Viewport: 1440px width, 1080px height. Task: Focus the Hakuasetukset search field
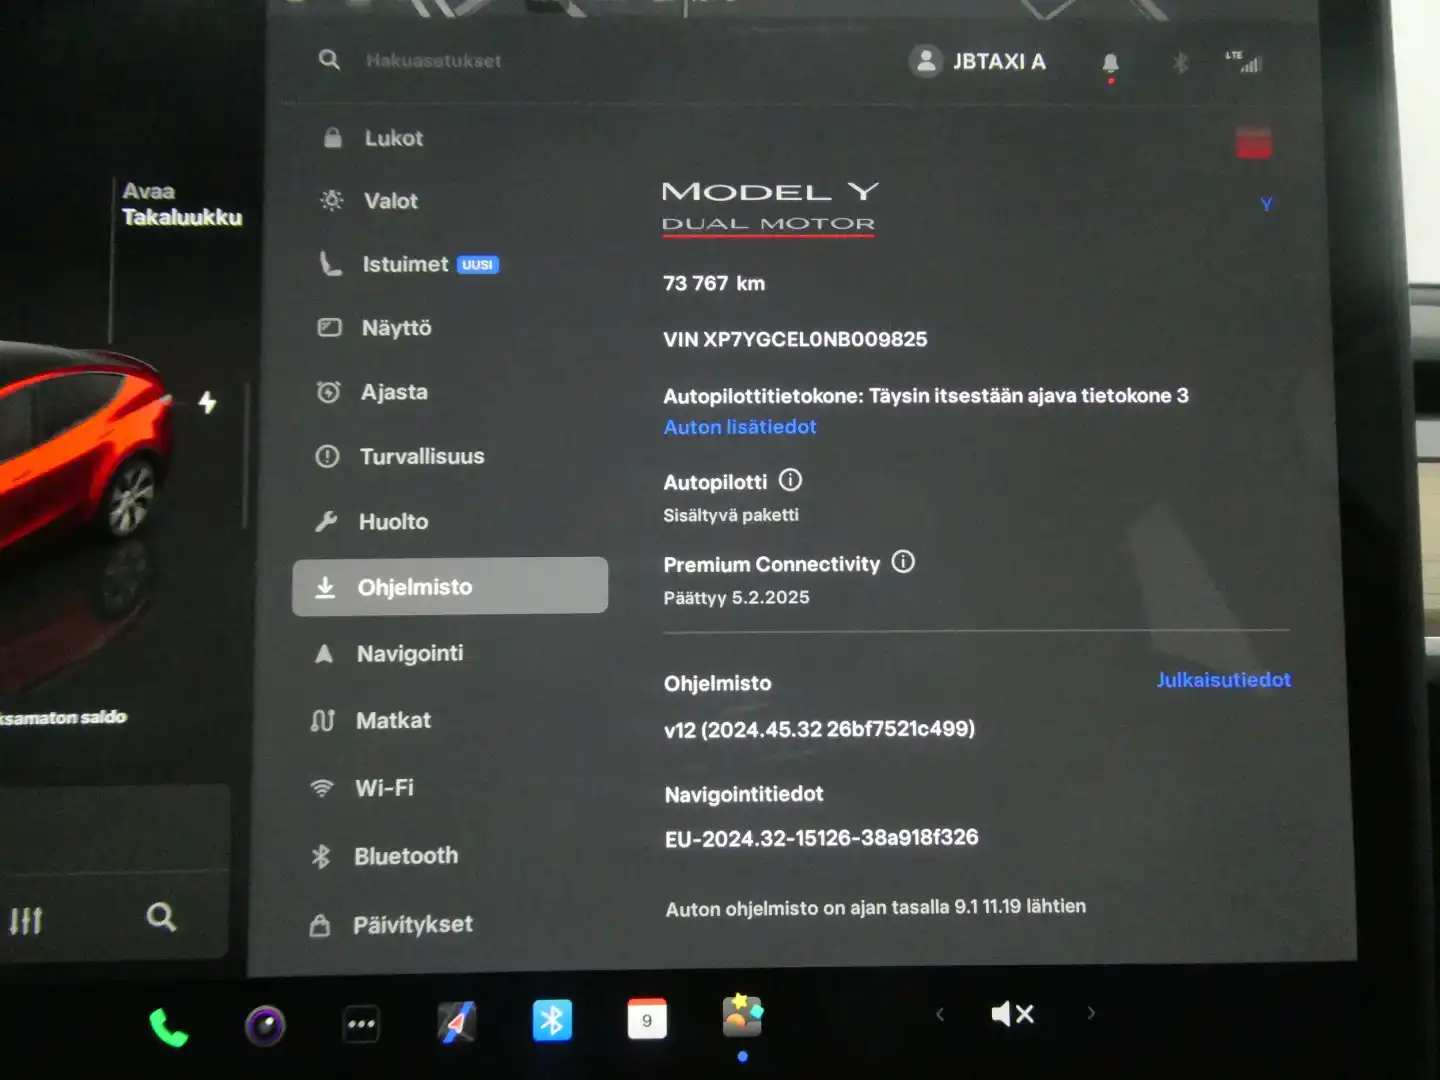coord(433,61)
